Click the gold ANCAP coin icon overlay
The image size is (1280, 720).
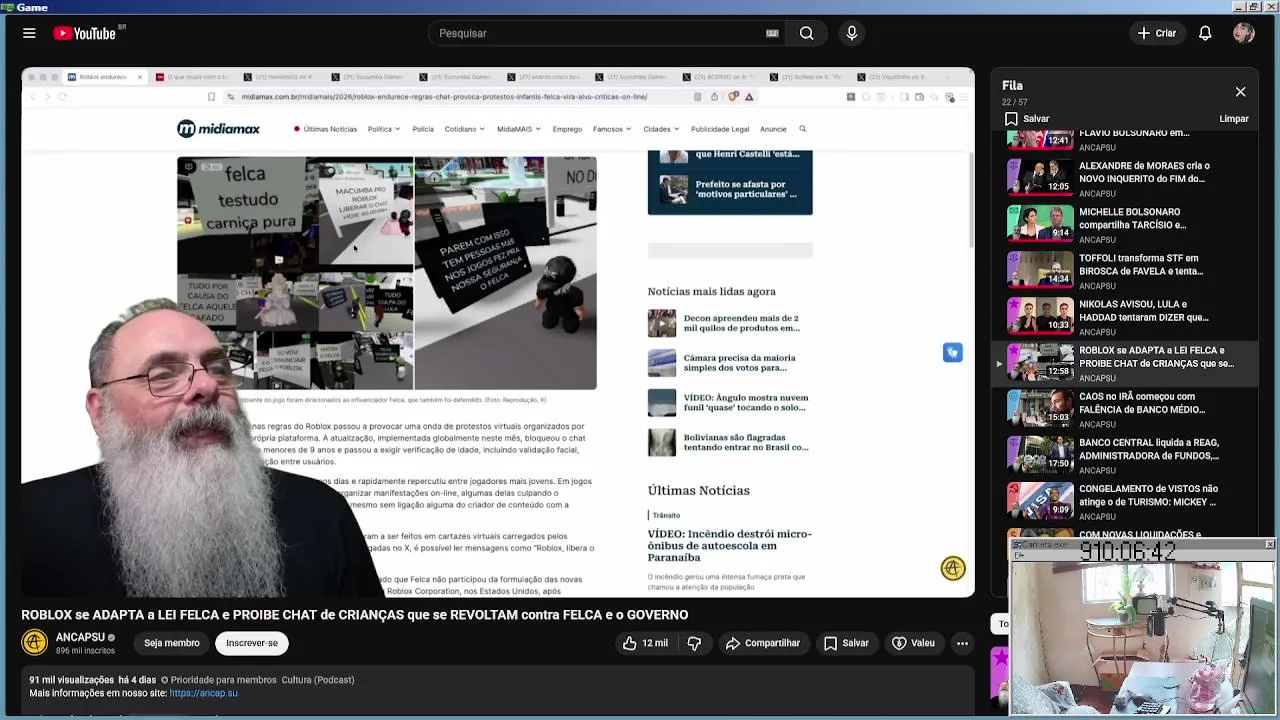(953, 568)
